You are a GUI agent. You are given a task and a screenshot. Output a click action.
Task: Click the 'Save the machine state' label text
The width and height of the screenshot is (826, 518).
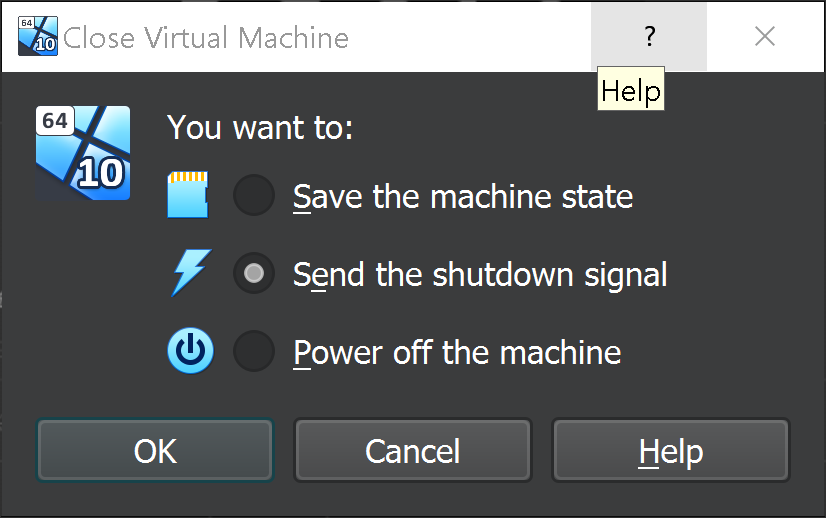pos(462,196)
